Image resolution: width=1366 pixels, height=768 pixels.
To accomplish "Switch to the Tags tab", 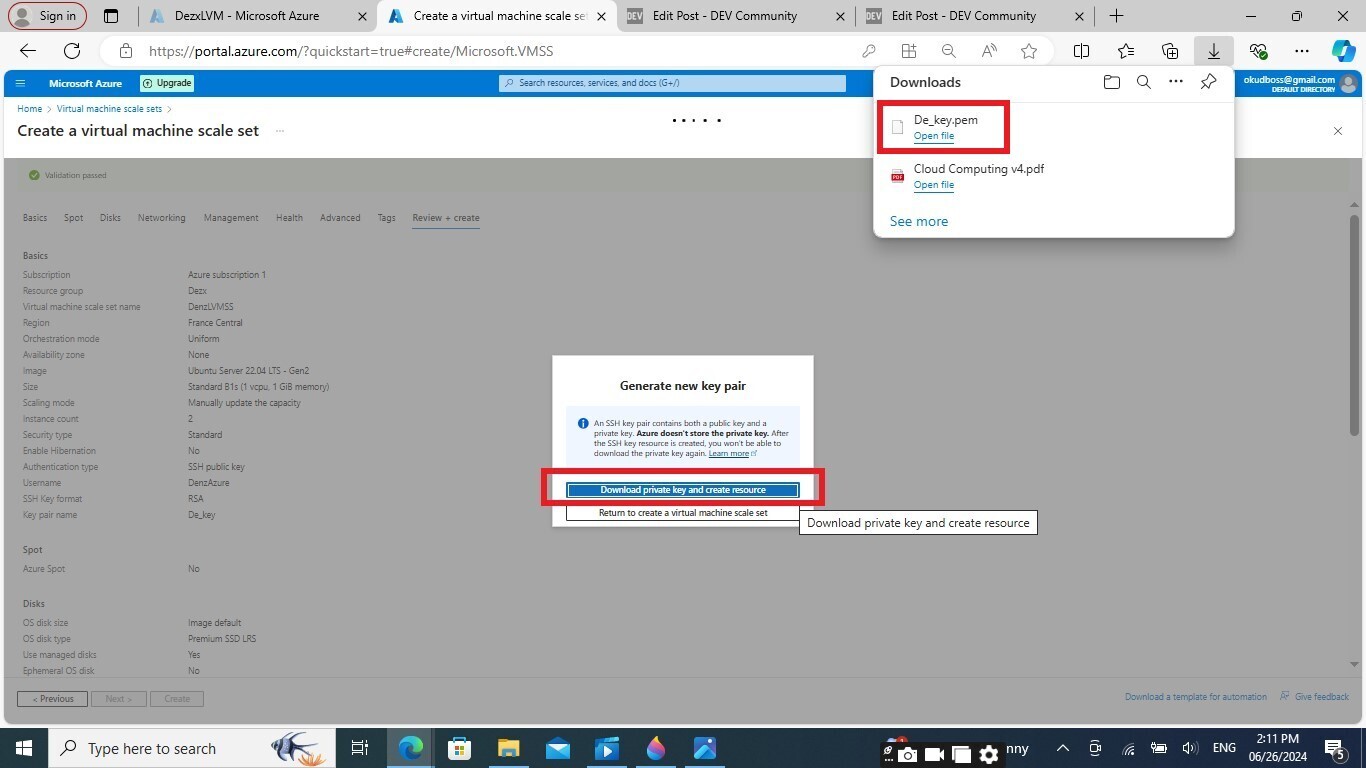I will click(386, 218).
